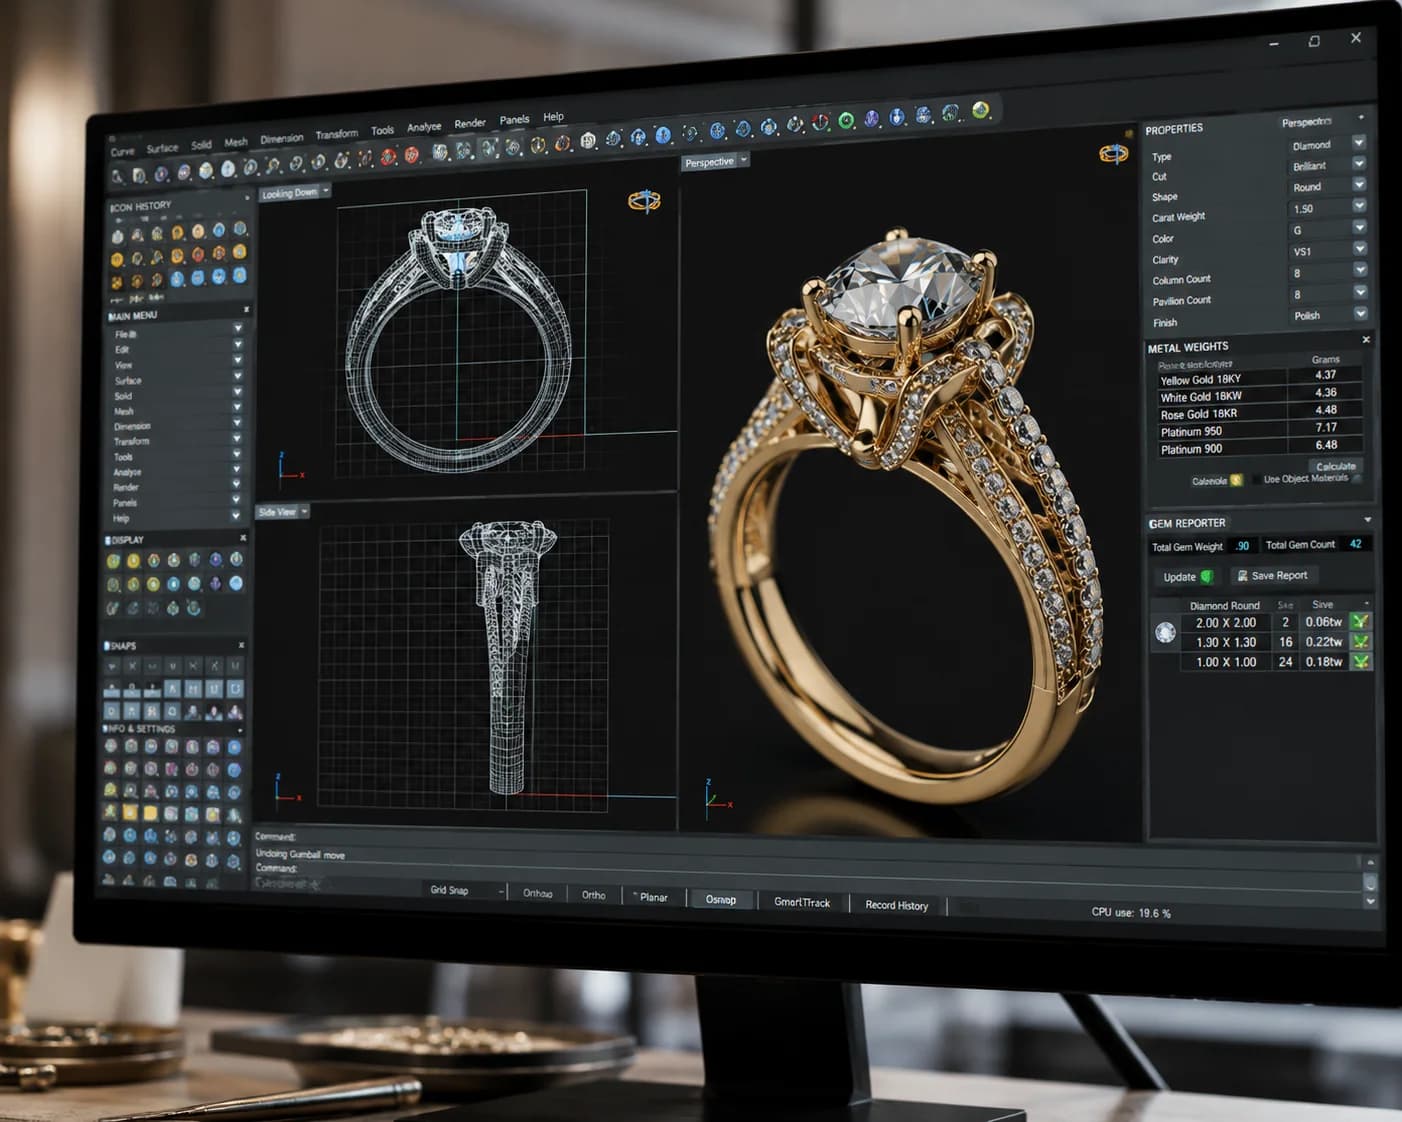The height and width of the screenshot is (1122, 1402).
Task: Close the Metal Weights panel
Action: 1366,340
